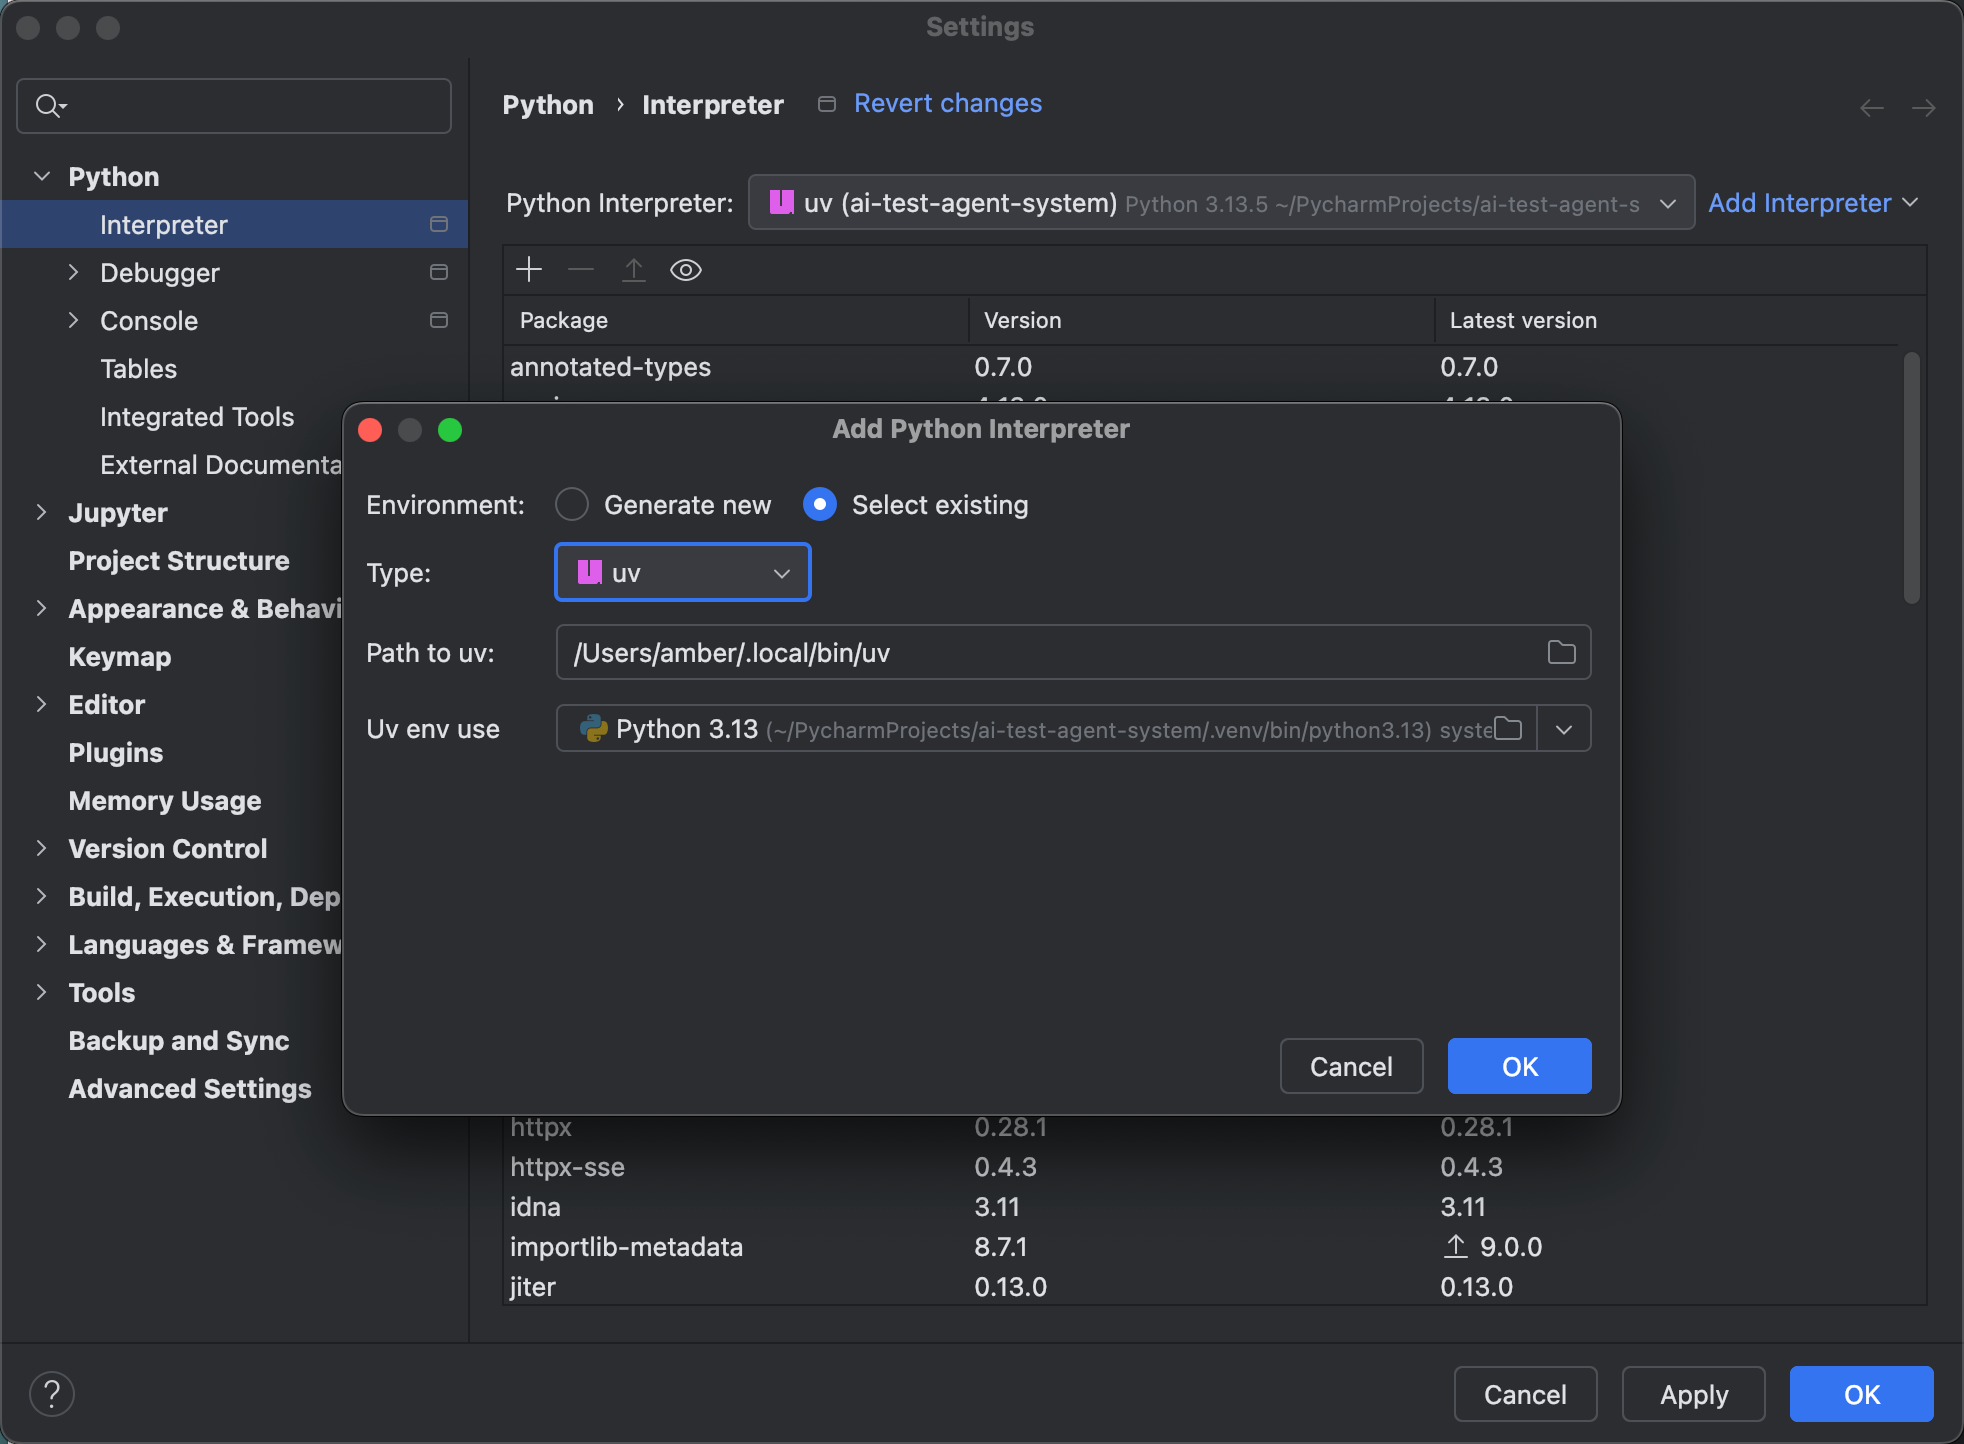Click the add package plus icon
Image resolution: width=1964 pixels, height=1444 pixels.
[x=529, y=269]
